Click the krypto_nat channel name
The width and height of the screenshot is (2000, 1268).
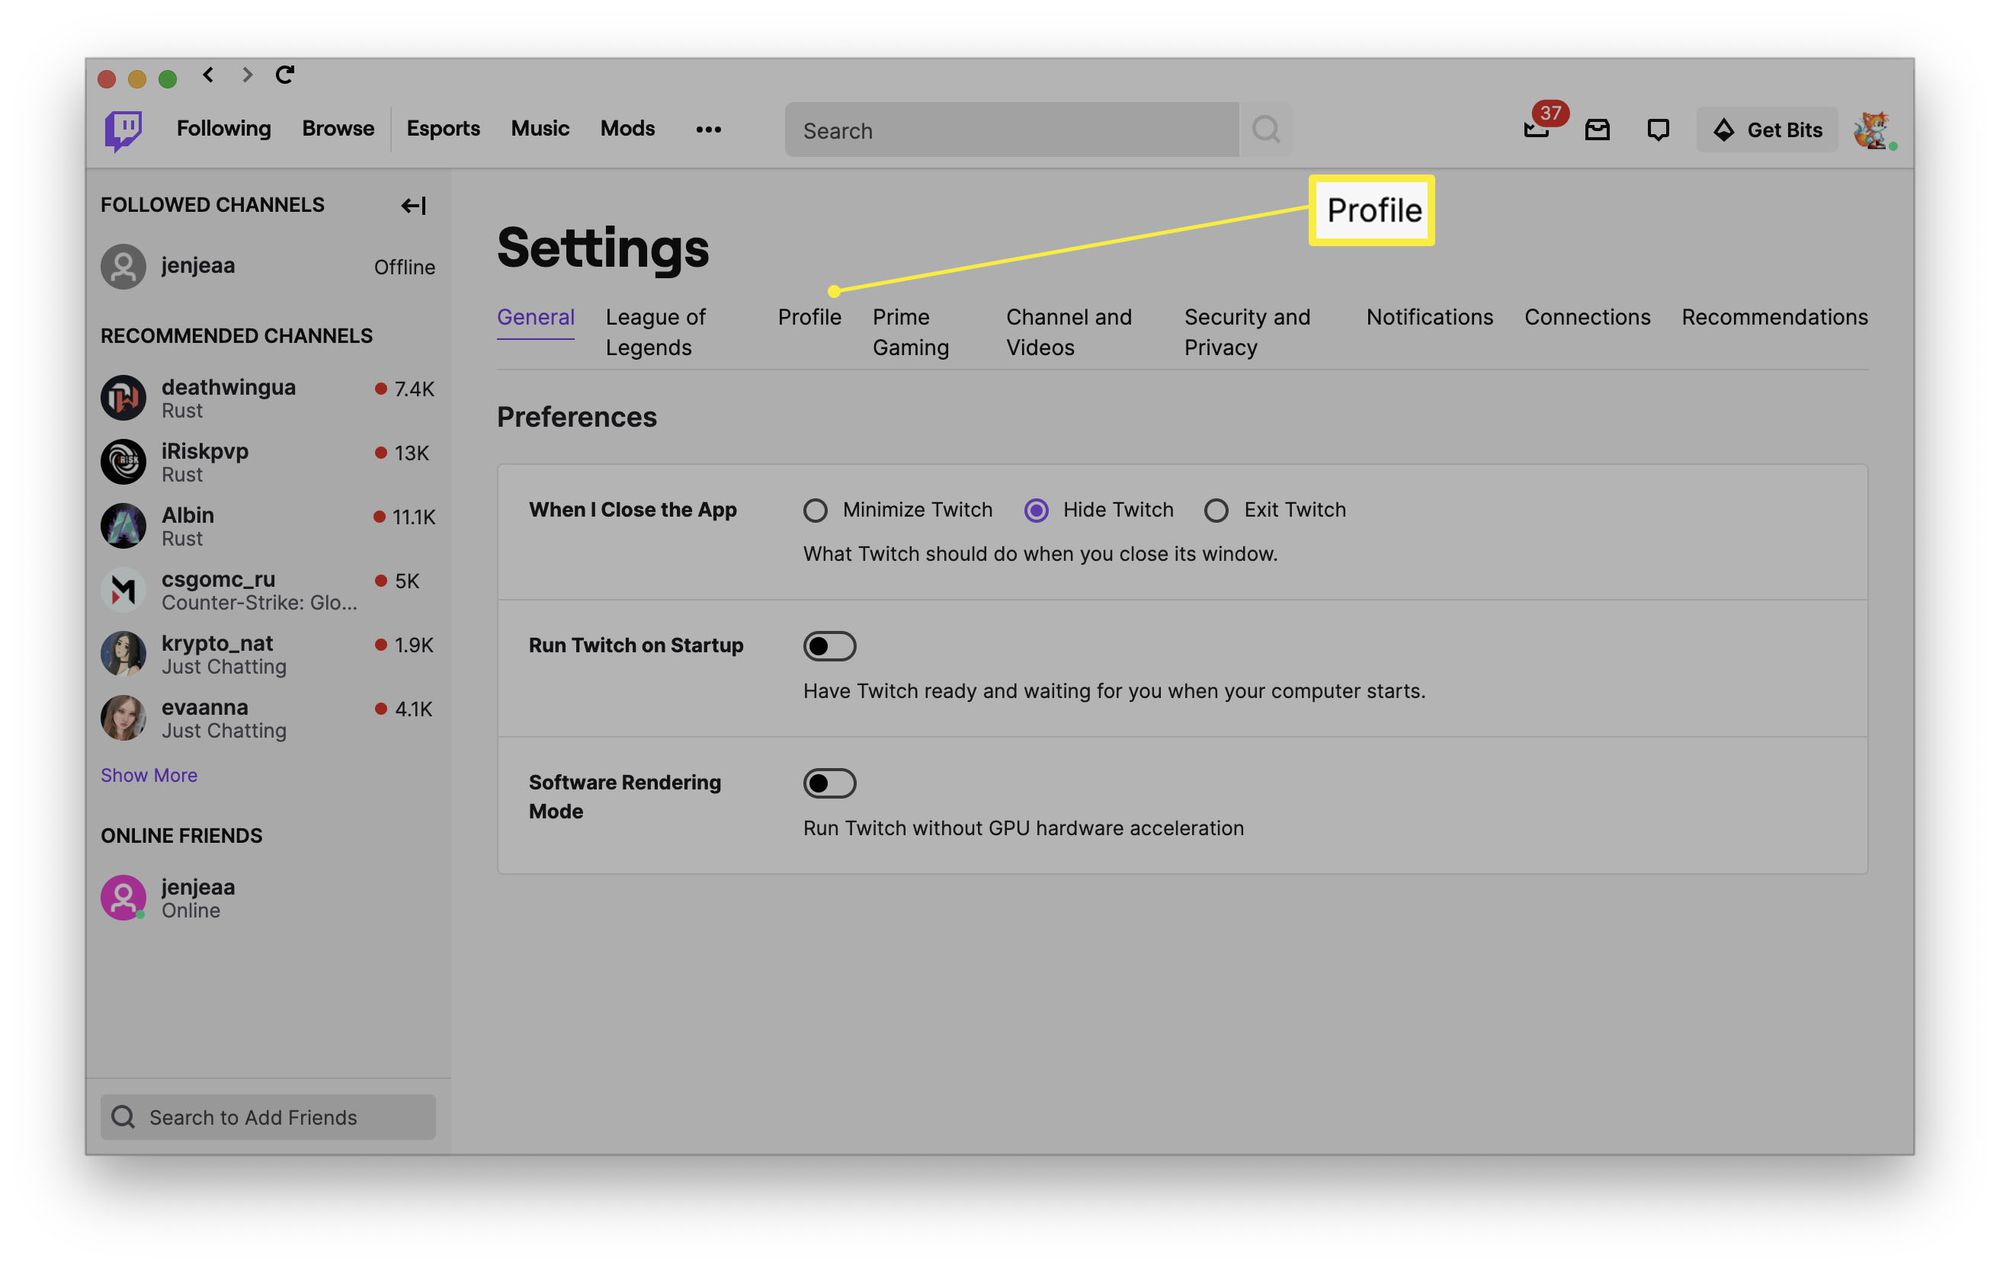coord(217,644)
